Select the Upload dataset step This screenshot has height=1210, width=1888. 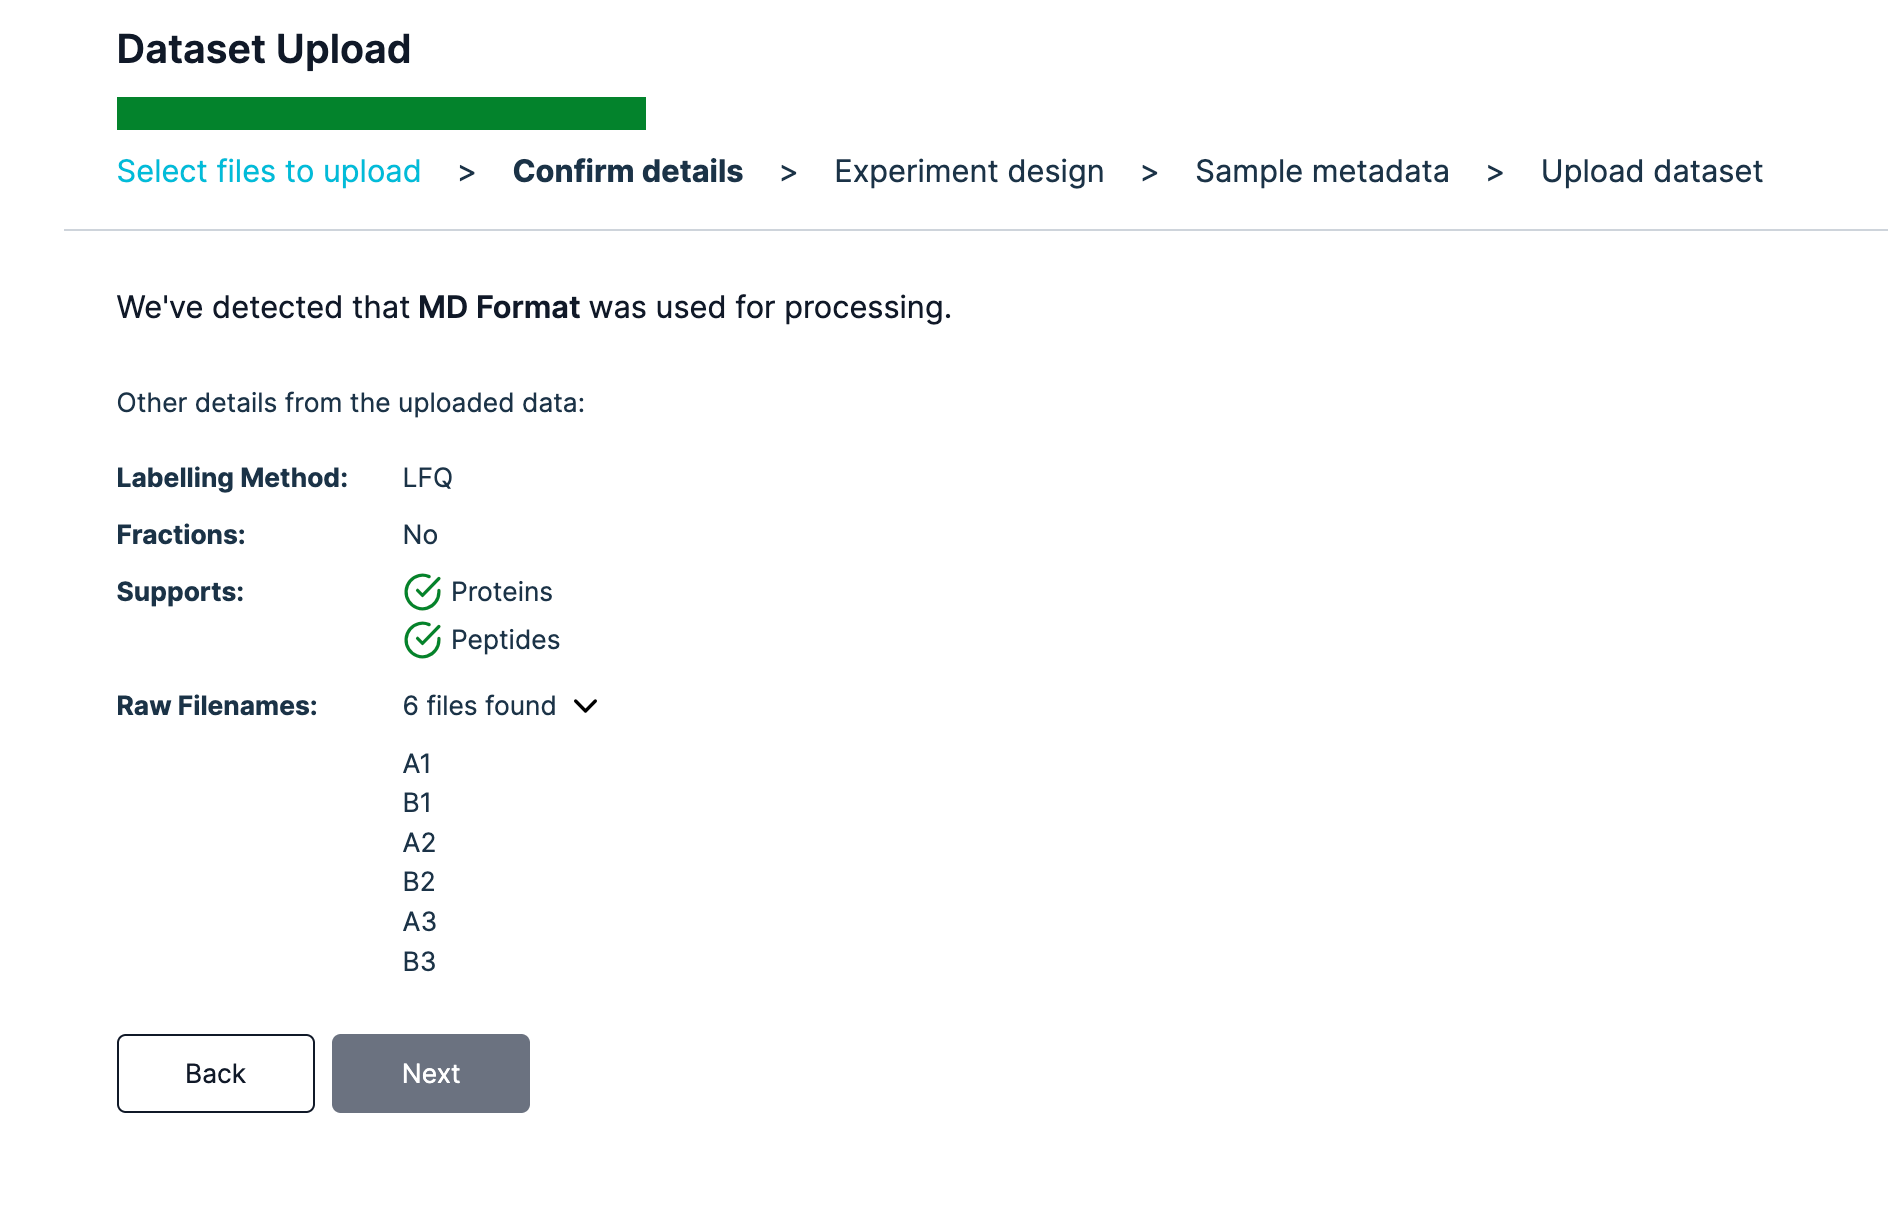coord(1651,171)
